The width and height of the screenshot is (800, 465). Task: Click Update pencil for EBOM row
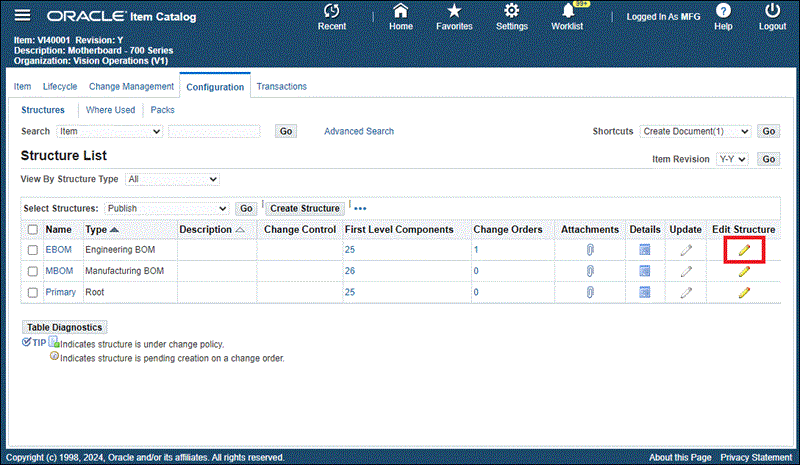click(686, 250)
